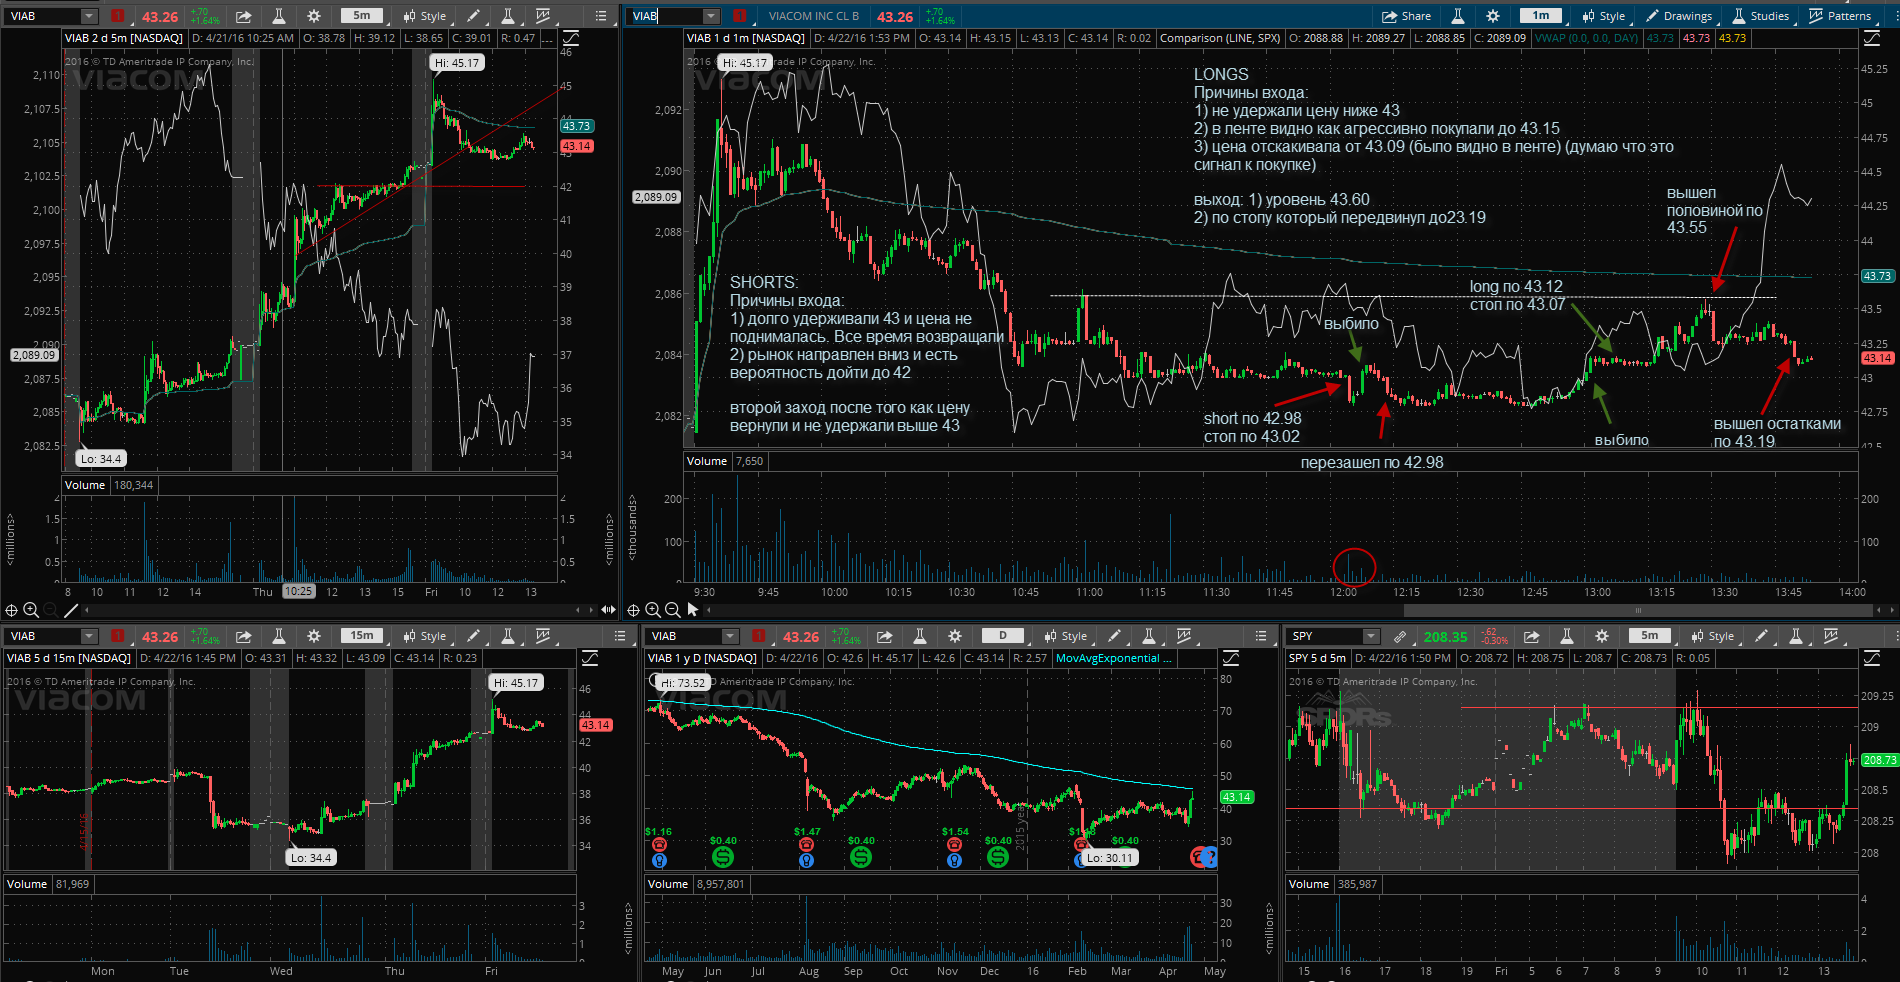The width and height of the screenshot is (1900, 982).
Task: Click zoom in magnifier below main 1m chart
Action: 653,610
